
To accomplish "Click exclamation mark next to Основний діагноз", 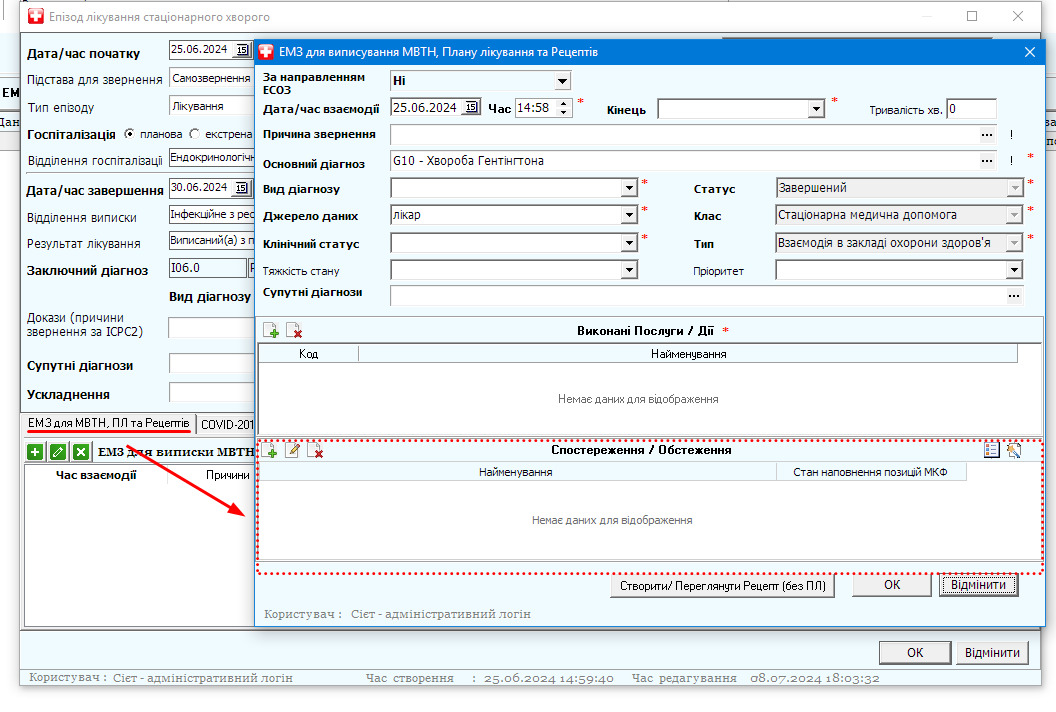I will click(1011, 161).
